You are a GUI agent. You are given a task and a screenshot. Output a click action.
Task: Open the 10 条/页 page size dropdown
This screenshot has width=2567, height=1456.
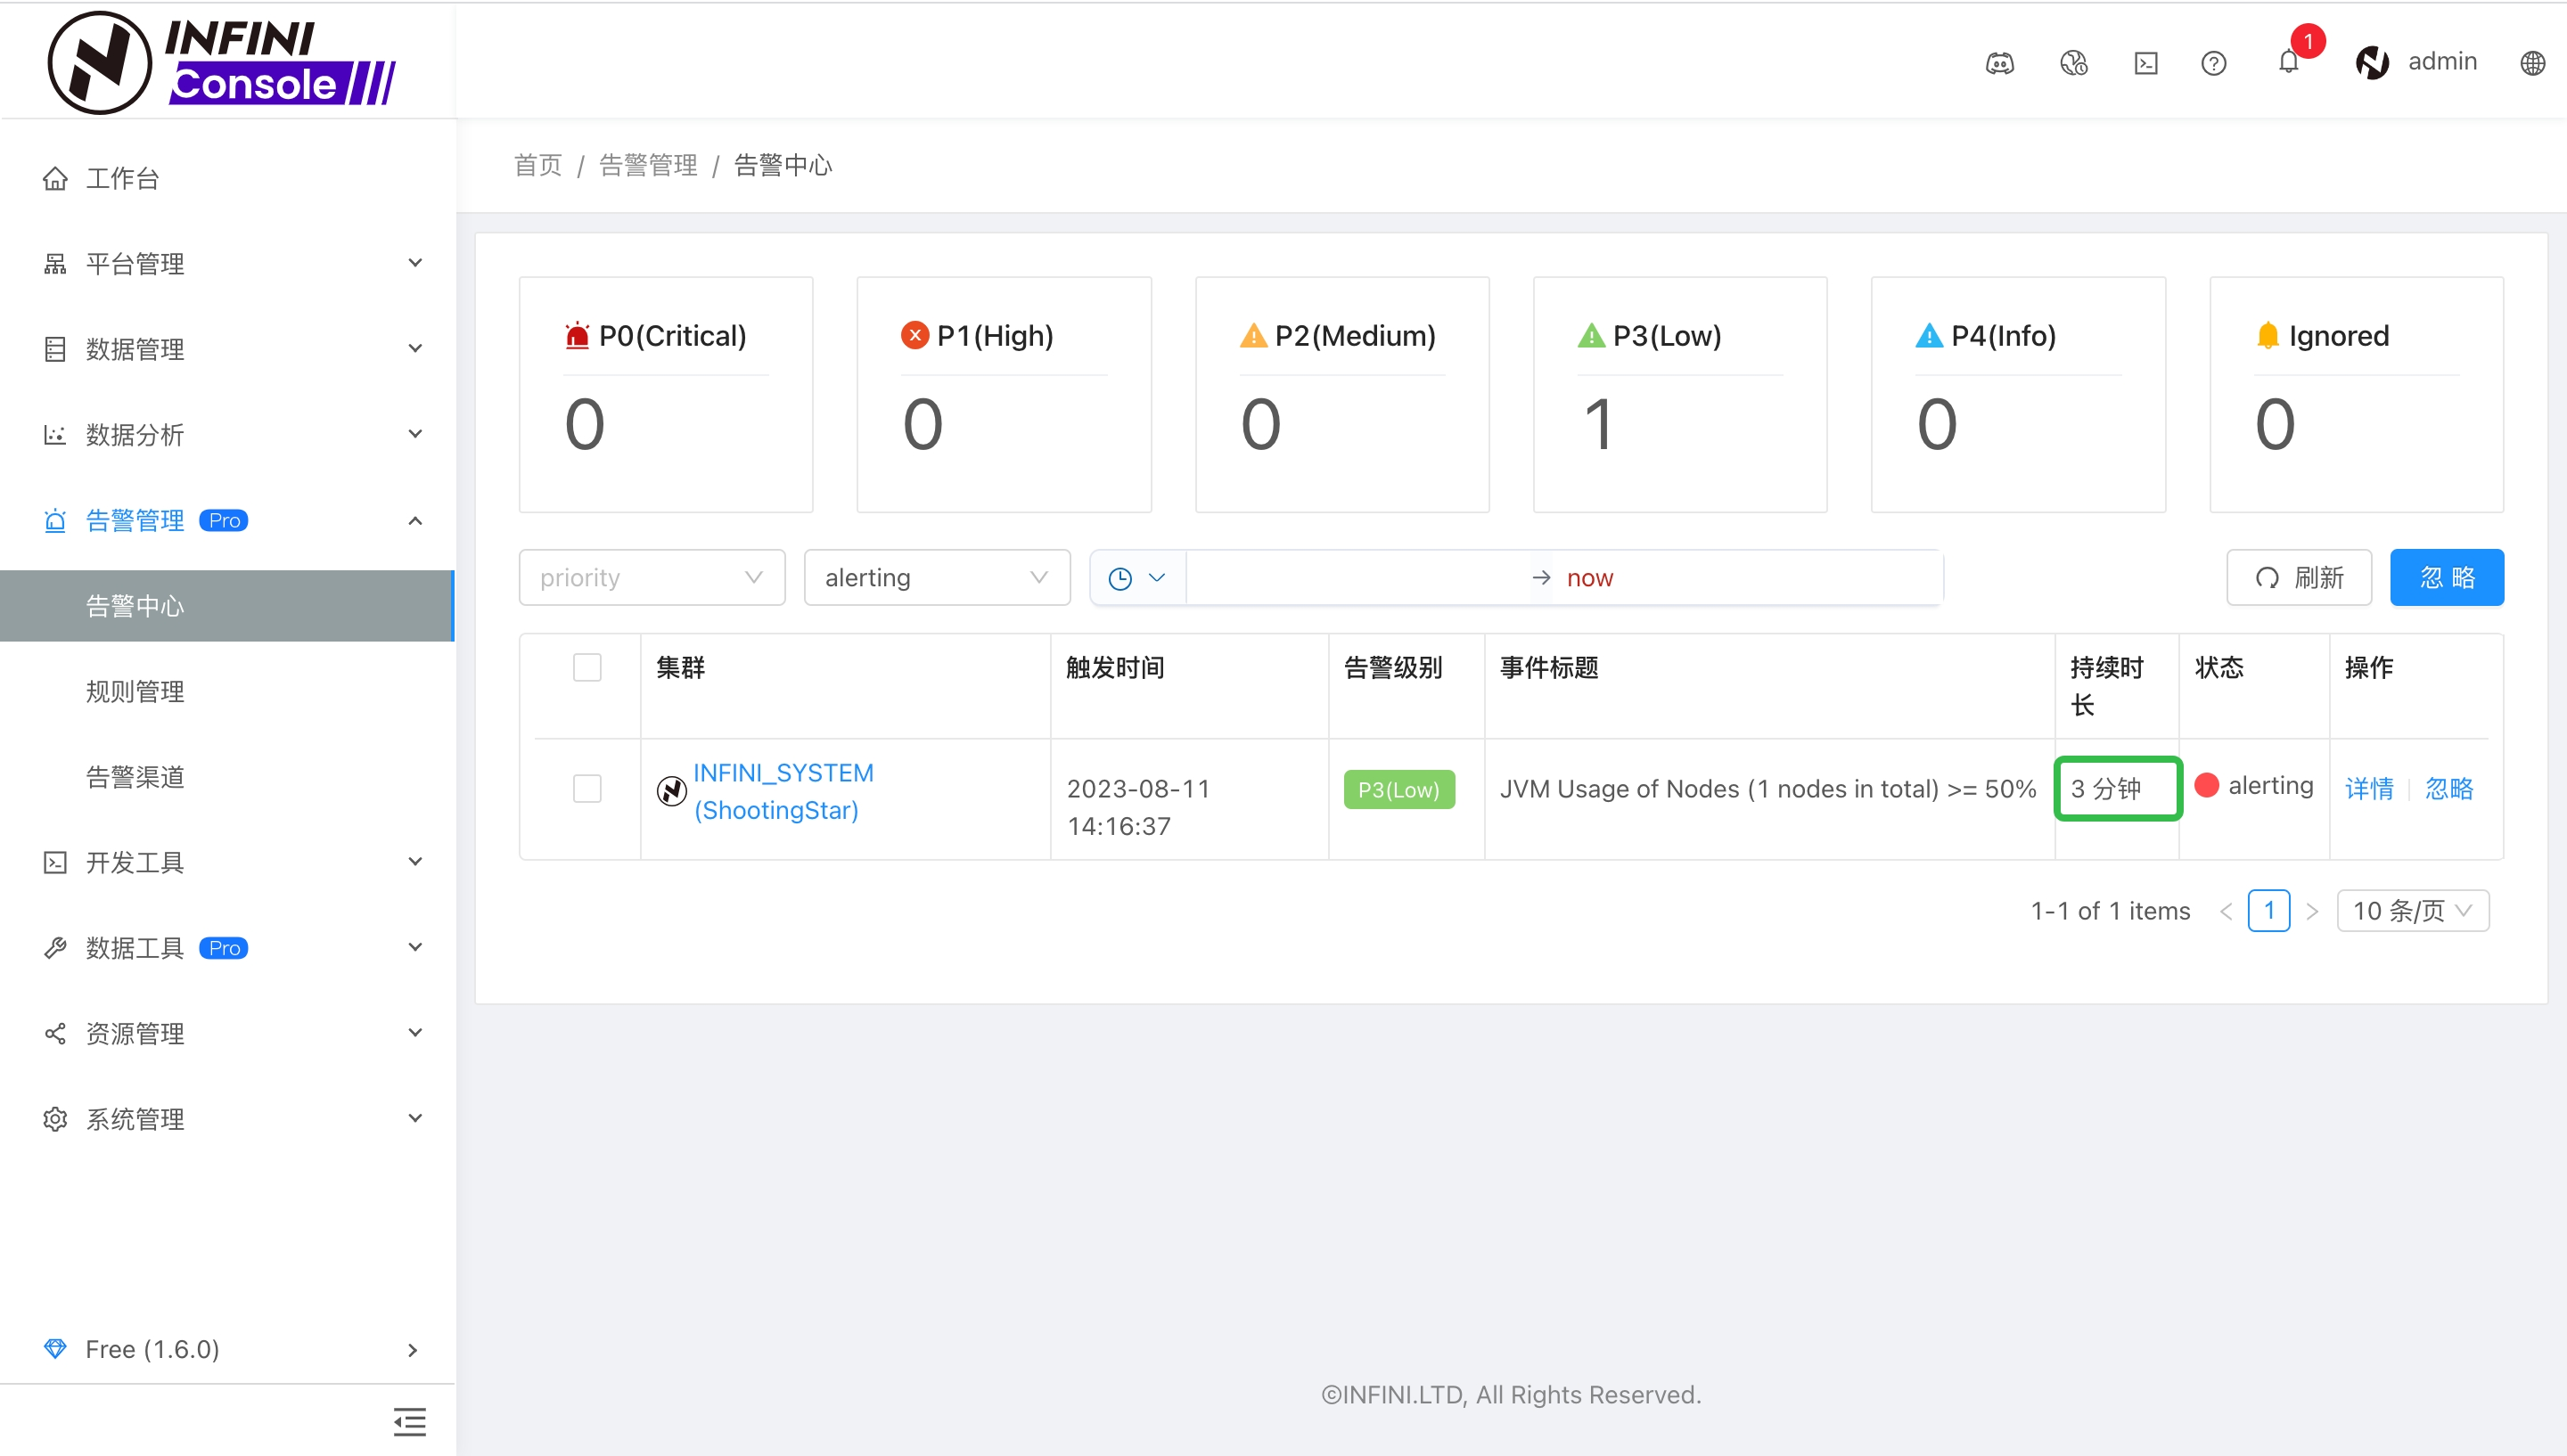(x=2411, y=910)
